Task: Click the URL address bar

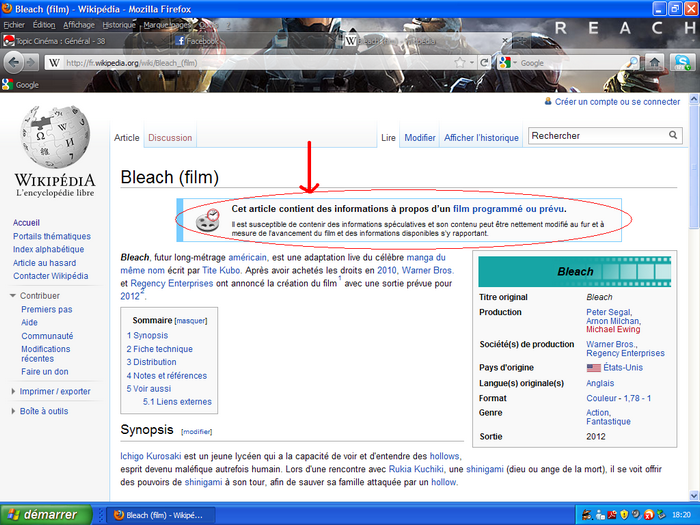Action: 258,63
